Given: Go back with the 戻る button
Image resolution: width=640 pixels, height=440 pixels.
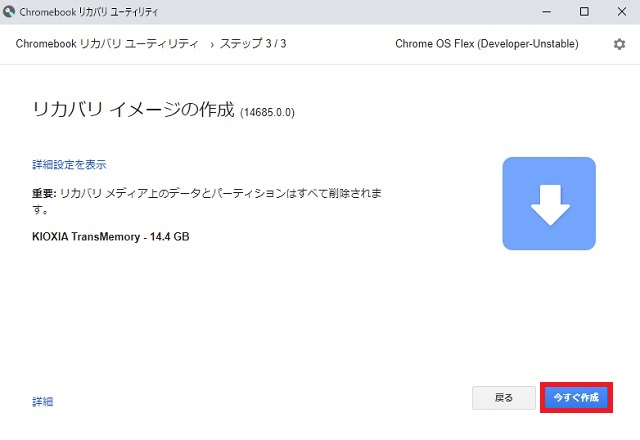Looking at the screenshot, I should [504, 398].
